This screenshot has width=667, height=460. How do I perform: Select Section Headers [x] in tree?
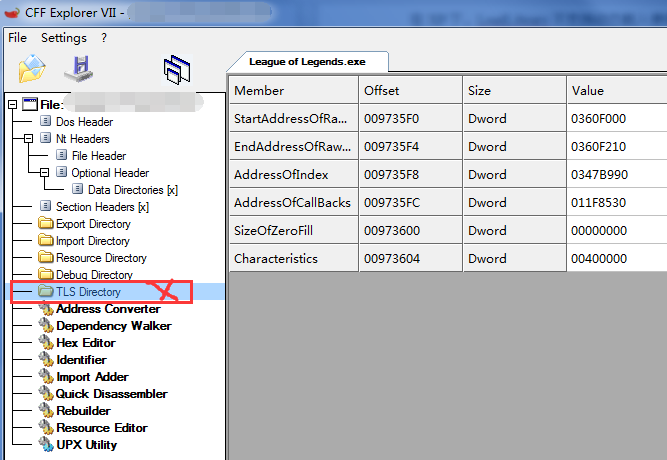[x=102, y=207]
